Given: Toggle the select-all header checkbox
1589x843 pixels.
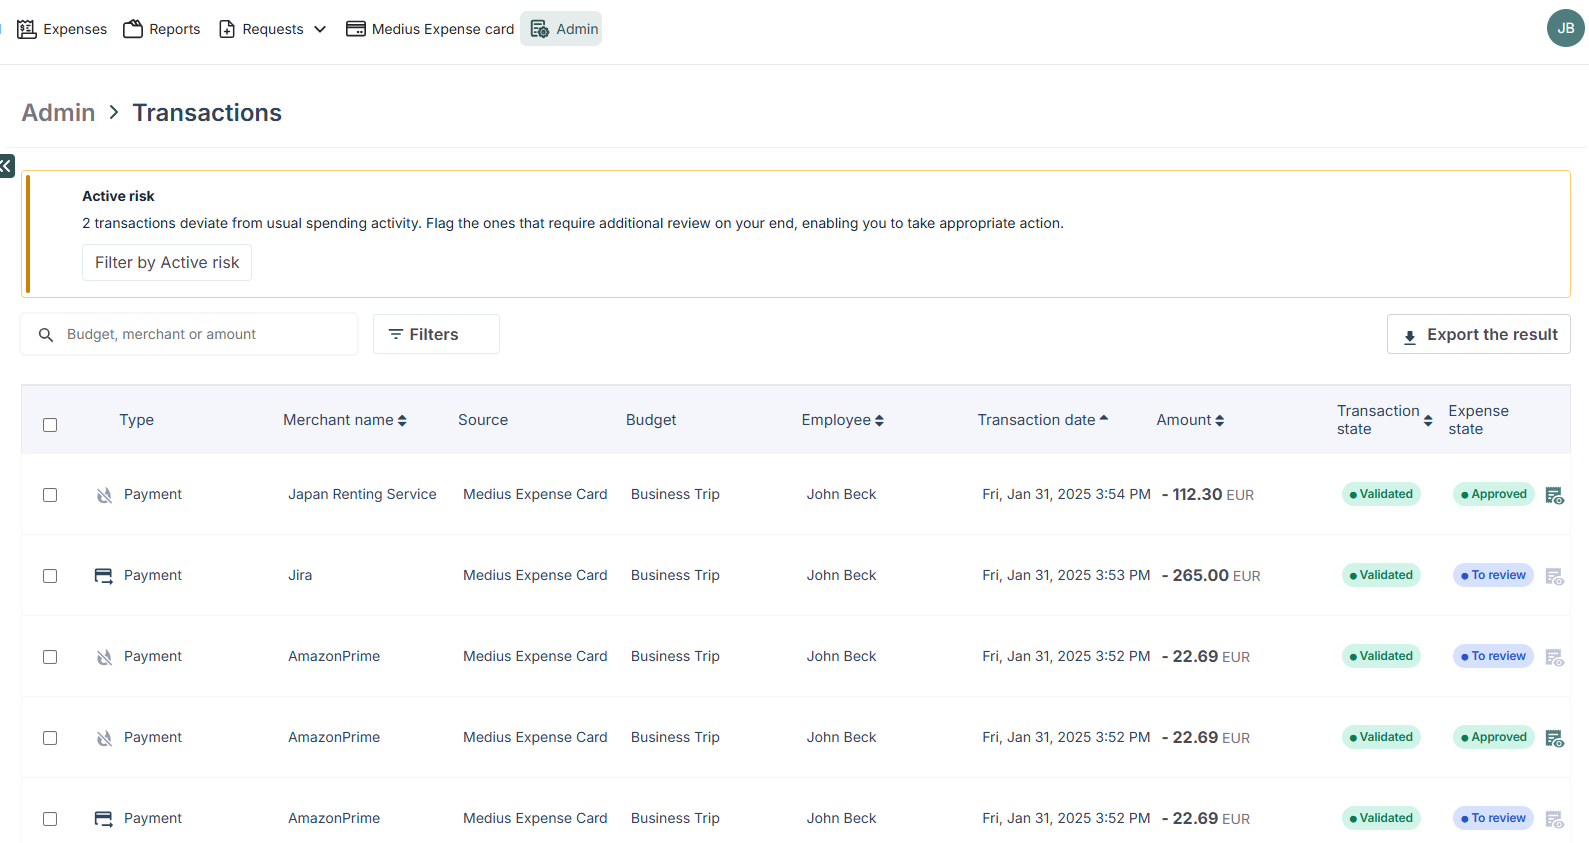Looking at the screenshot, I should click(x=50, y=425).
